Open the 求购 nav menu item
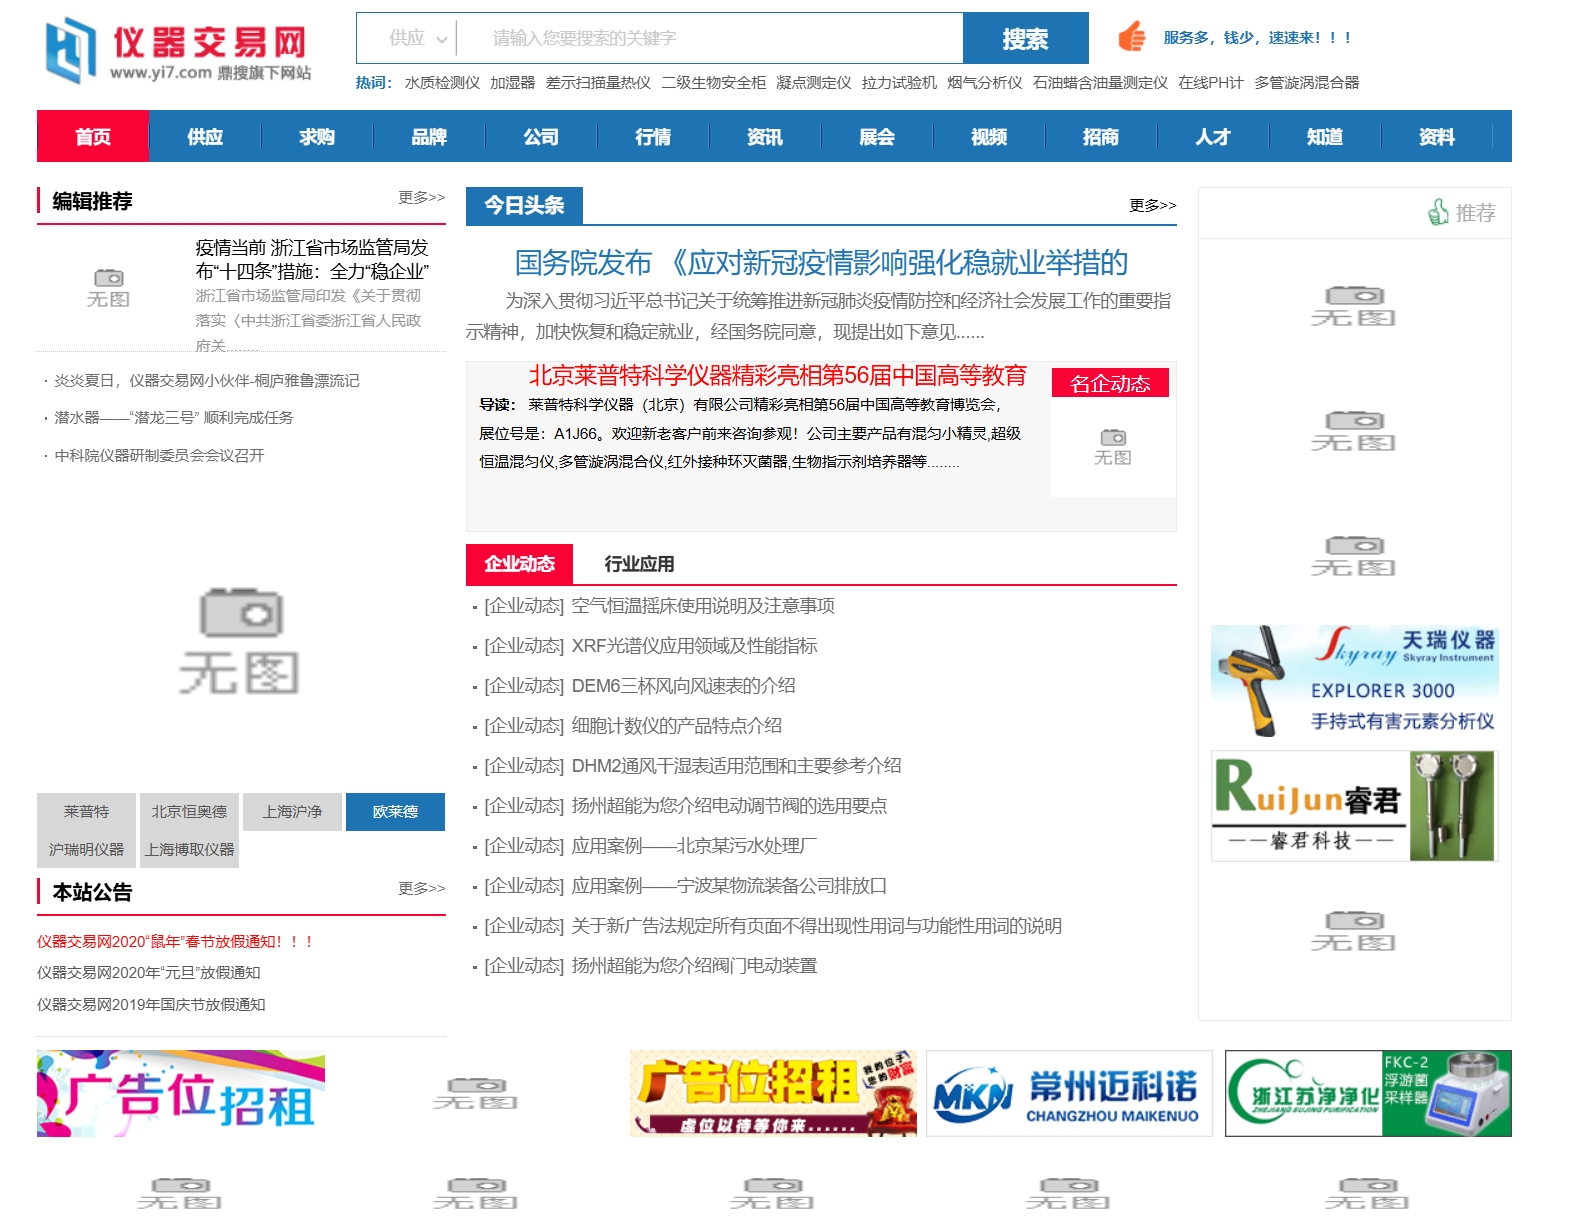 [317, 136]
